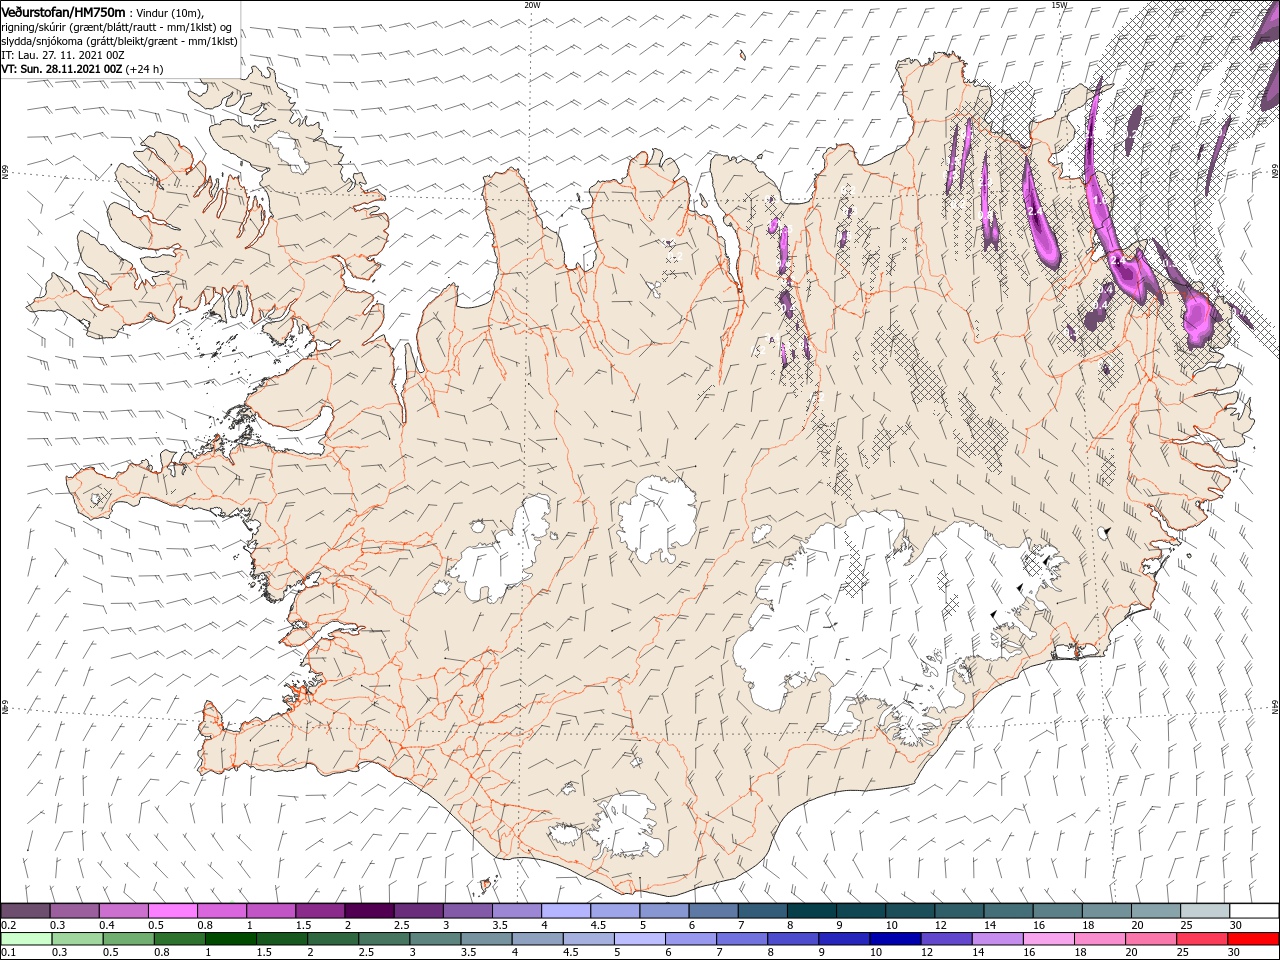
Task: Pick the pure red 30 swatch, lower scale
Action: pyautogui.click(x=1252, y=939)
